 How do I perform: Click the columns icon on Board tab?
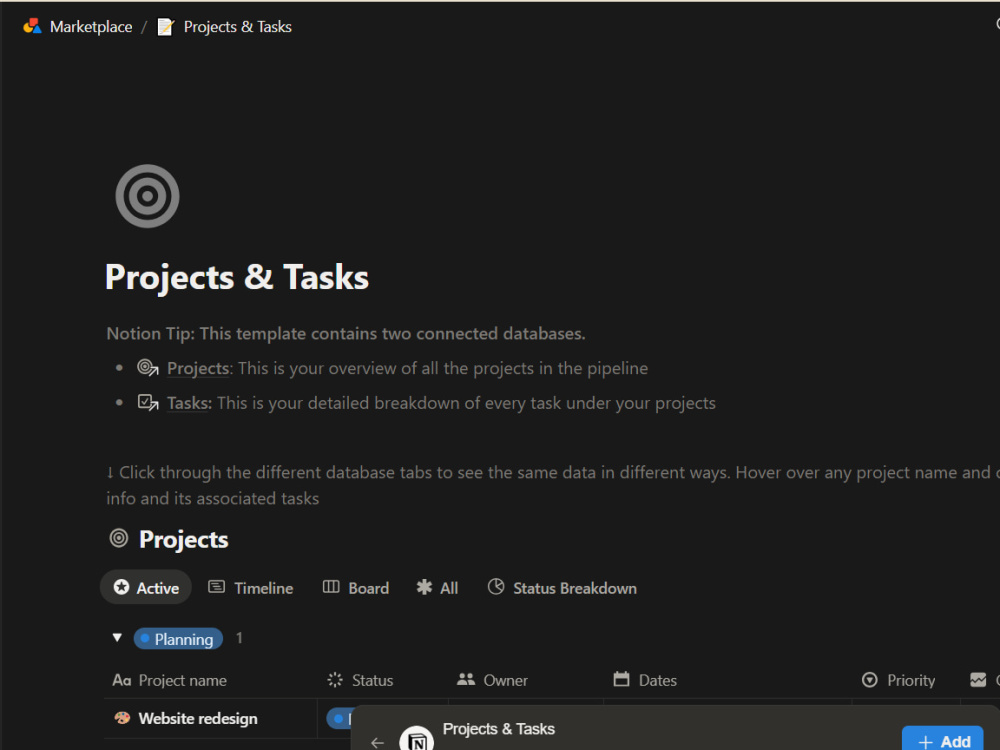331,587
